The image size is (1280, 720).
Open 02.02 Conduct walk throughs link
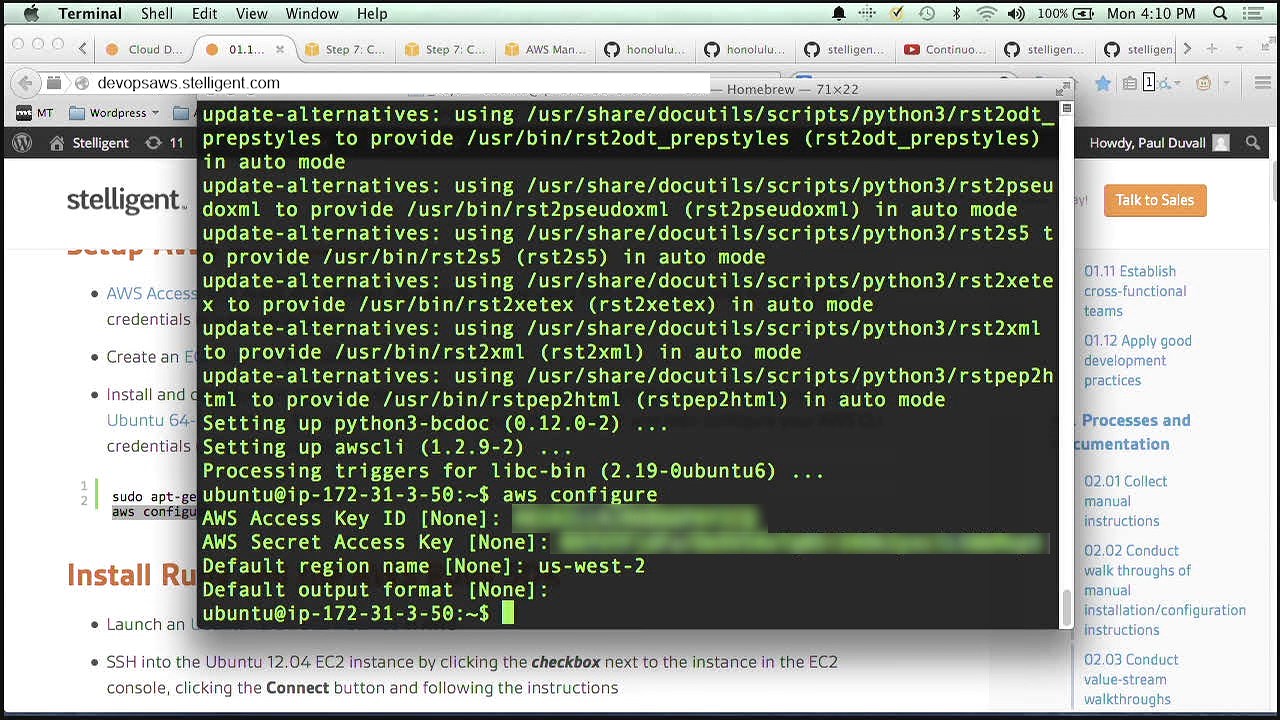coord(1164,590)
